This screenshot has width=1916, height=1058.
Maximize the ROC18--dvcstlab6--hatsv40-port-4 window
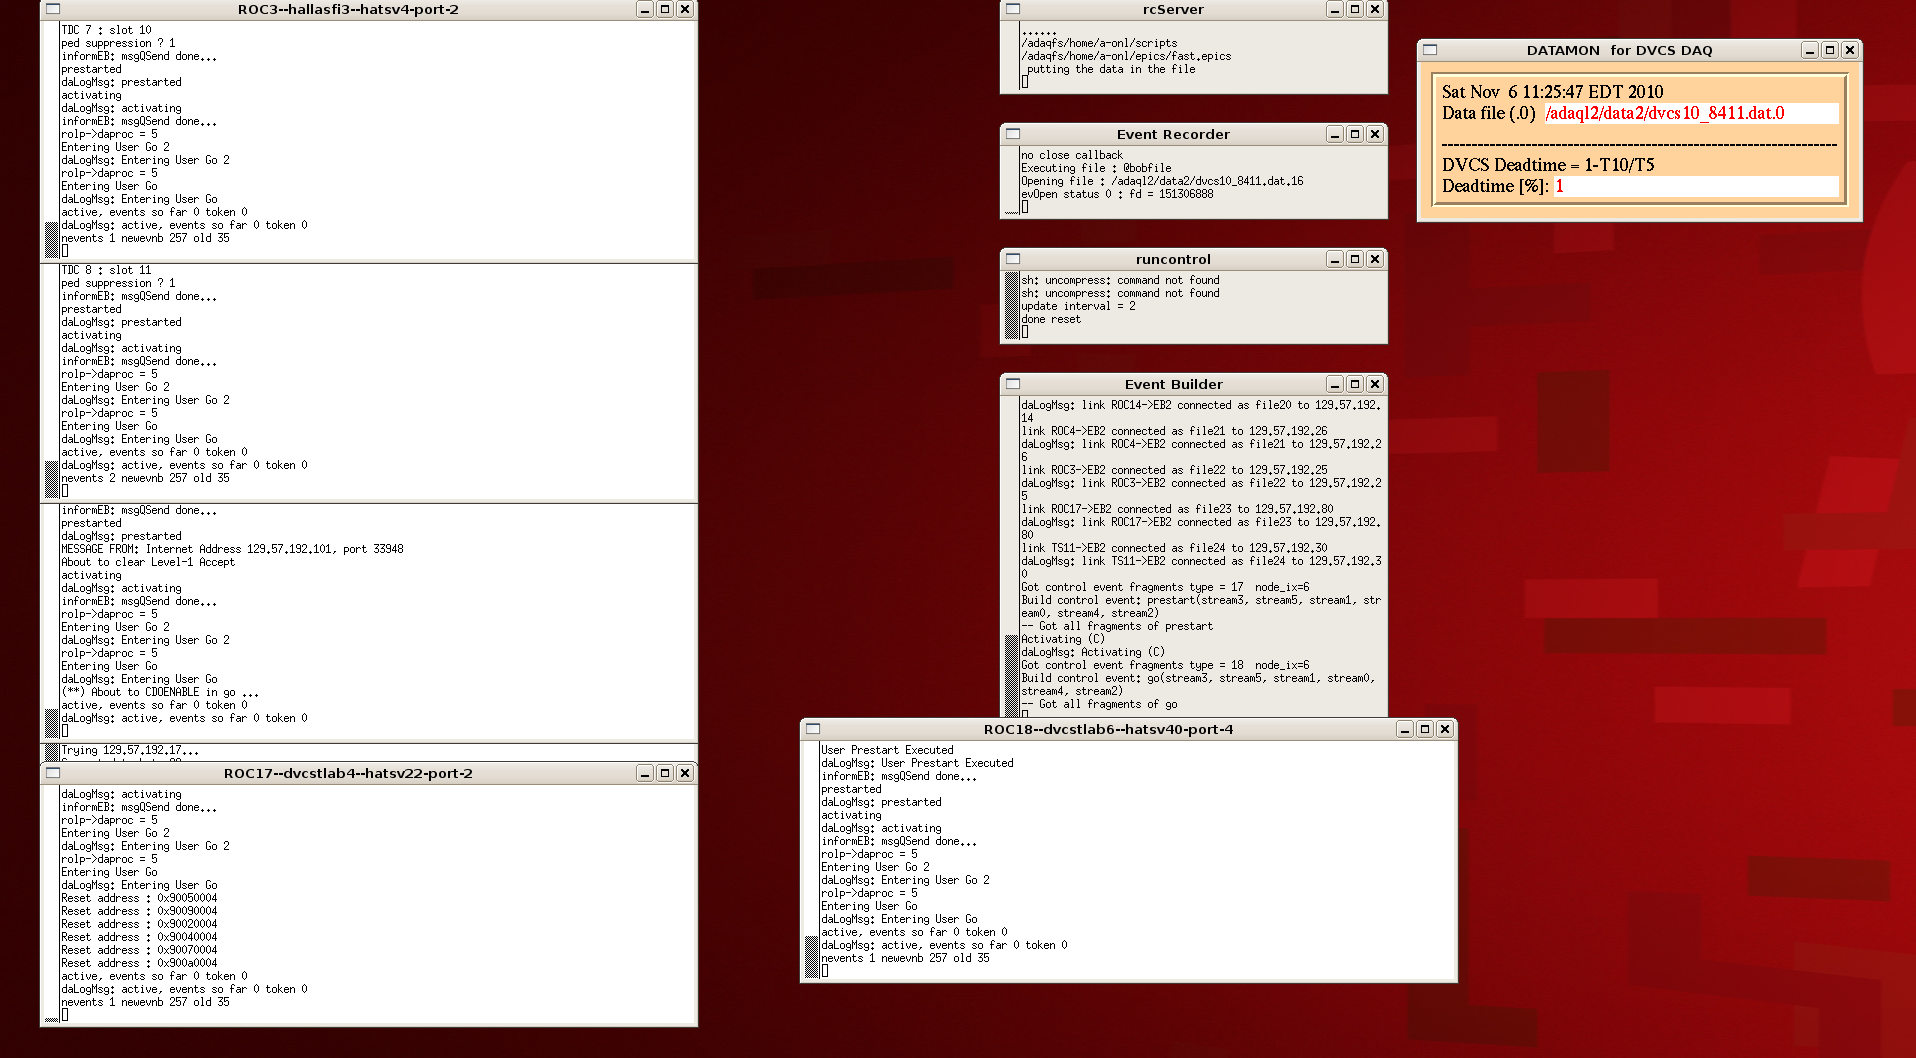click(x=1425, y=729)
